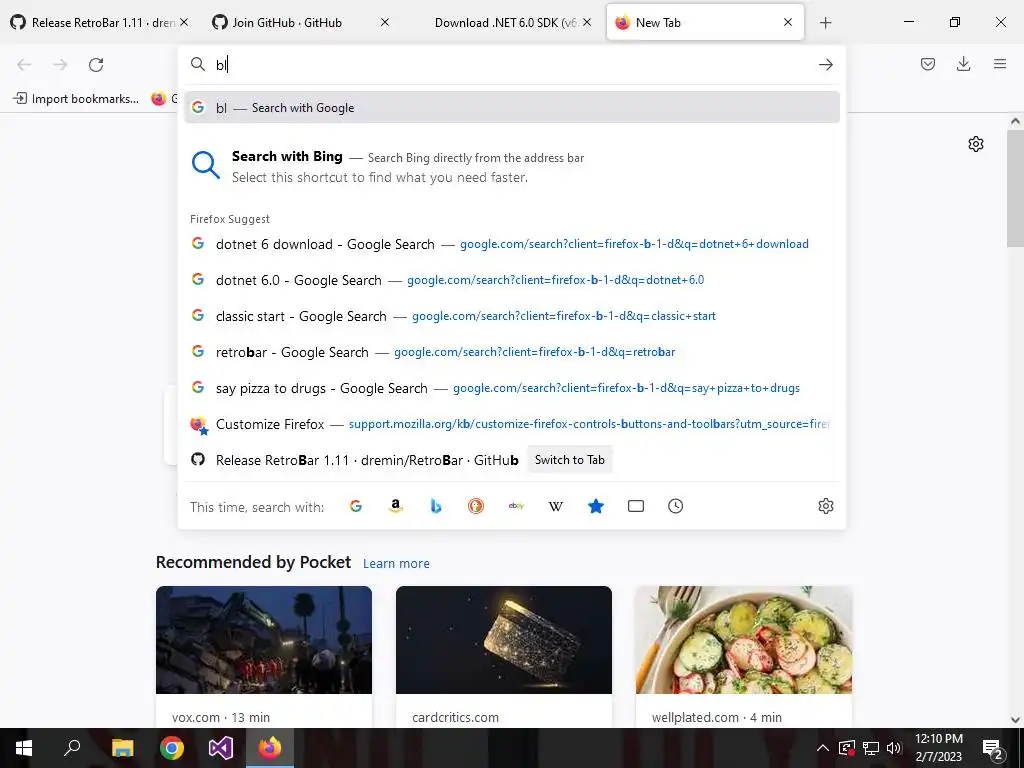This screenshot has height=768, width=1024.
Task: Open 'dotnet 6.0 - Google Search' suggestion
Action: pyautogui.click(x=512, y=280)
